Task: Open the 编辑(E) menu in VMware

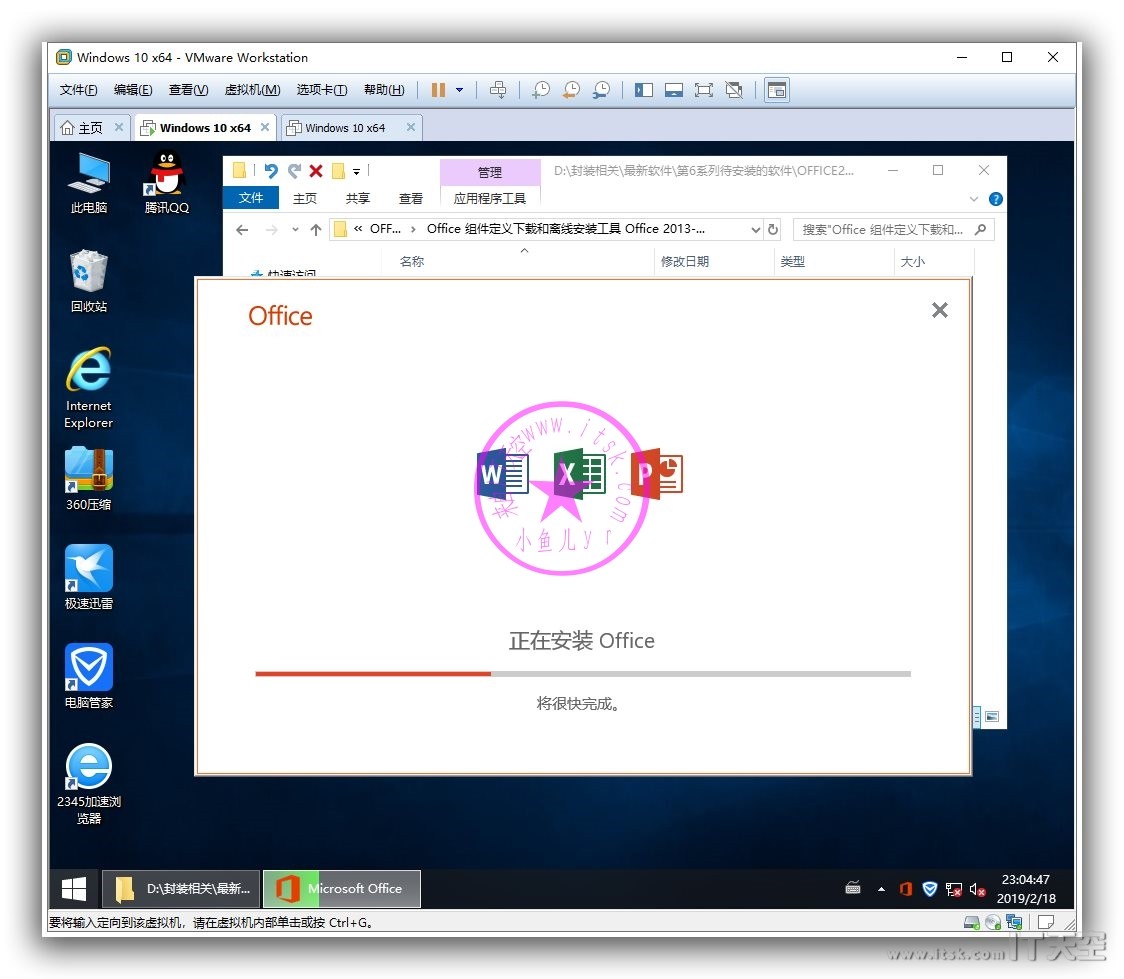Action: tap(133, 90)
